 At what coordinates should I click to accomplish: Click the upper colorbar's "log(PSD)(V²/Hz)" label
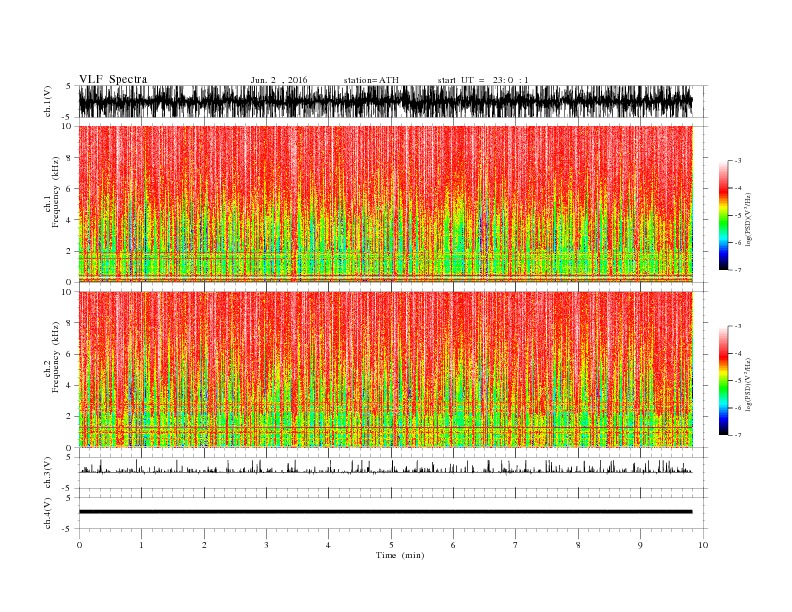(x=748, y=219)
